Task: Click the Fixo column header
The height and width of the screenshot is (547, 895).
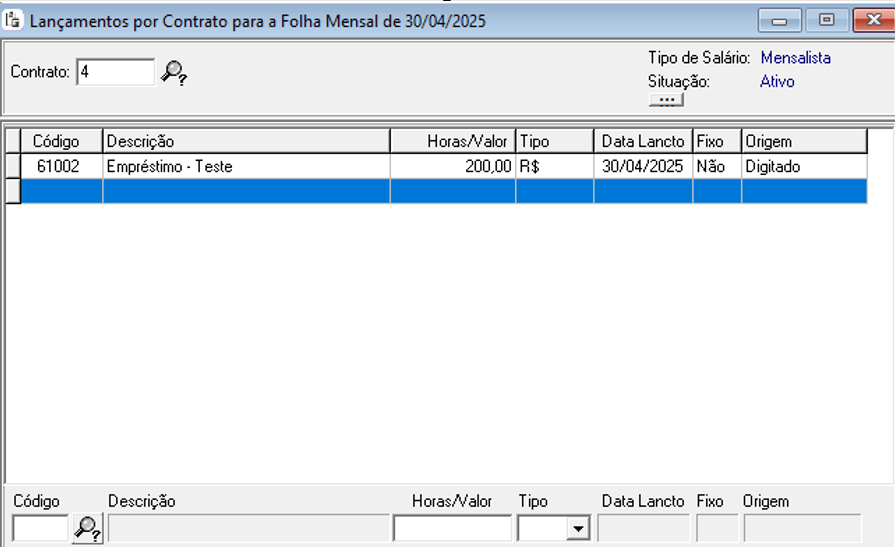Action: (x=716, y=141)
